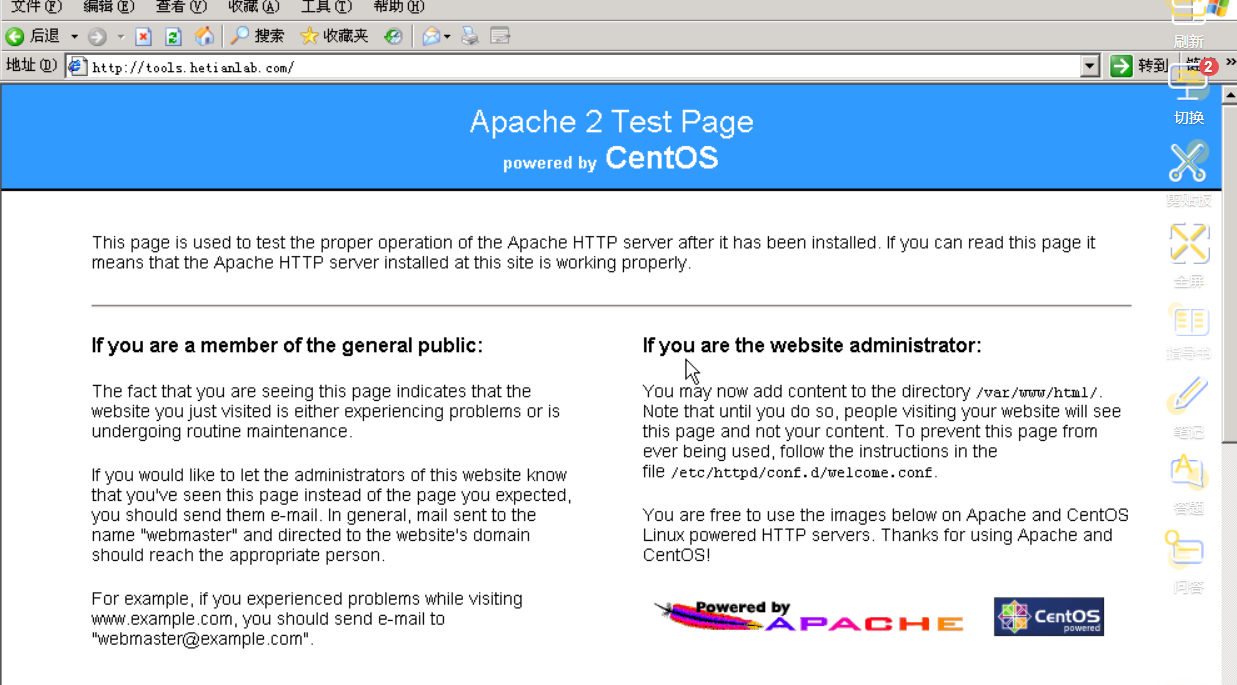This screenshot has height=685, width=1237.
Task: Click the 'If you are a member of the general public:' heading
Action: [287, 346]
